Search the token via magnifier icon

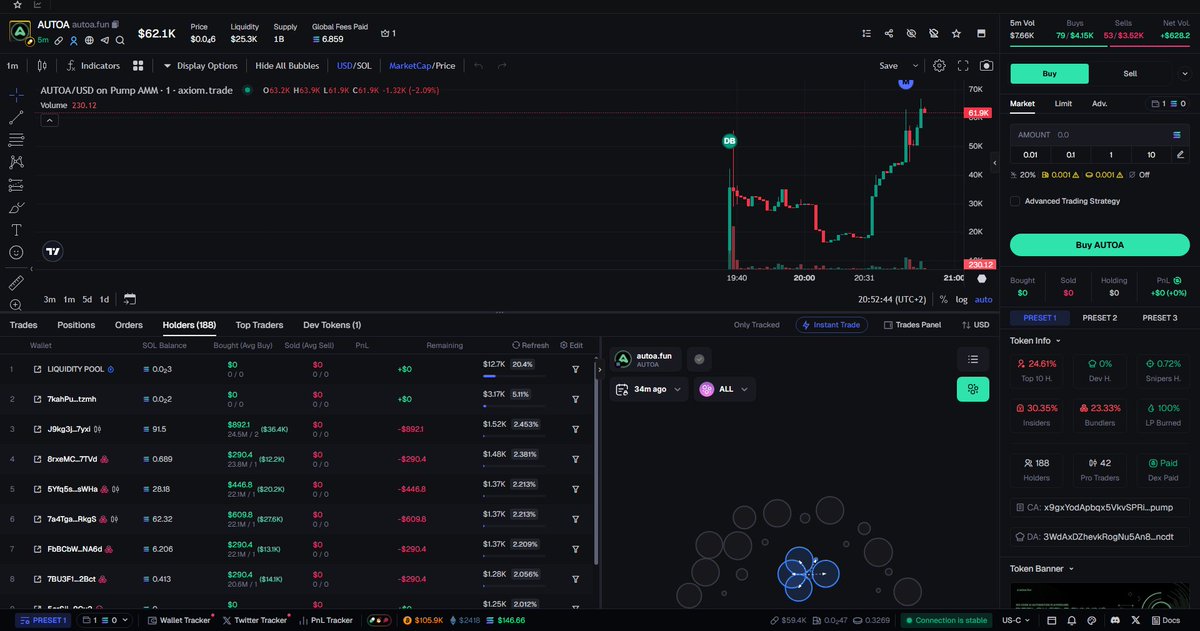coord(120,40)
